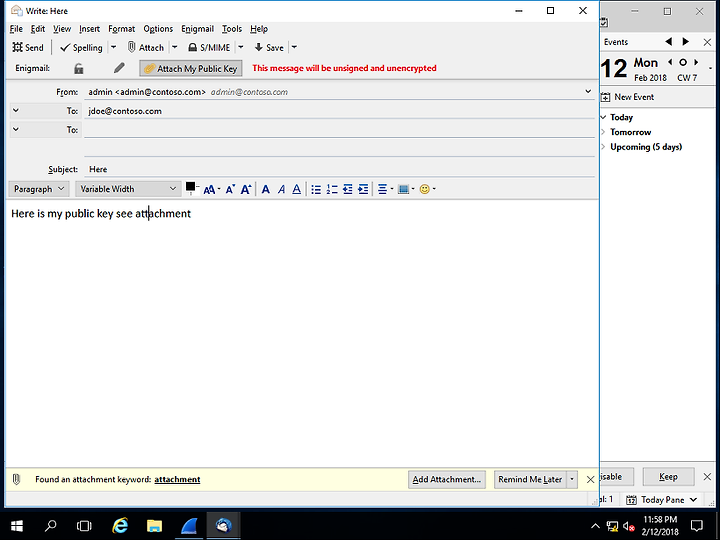Viewport: 720px width, 540px height.
Task: Open Internet Explorer from the taskbar
Action: pos(120,525)
